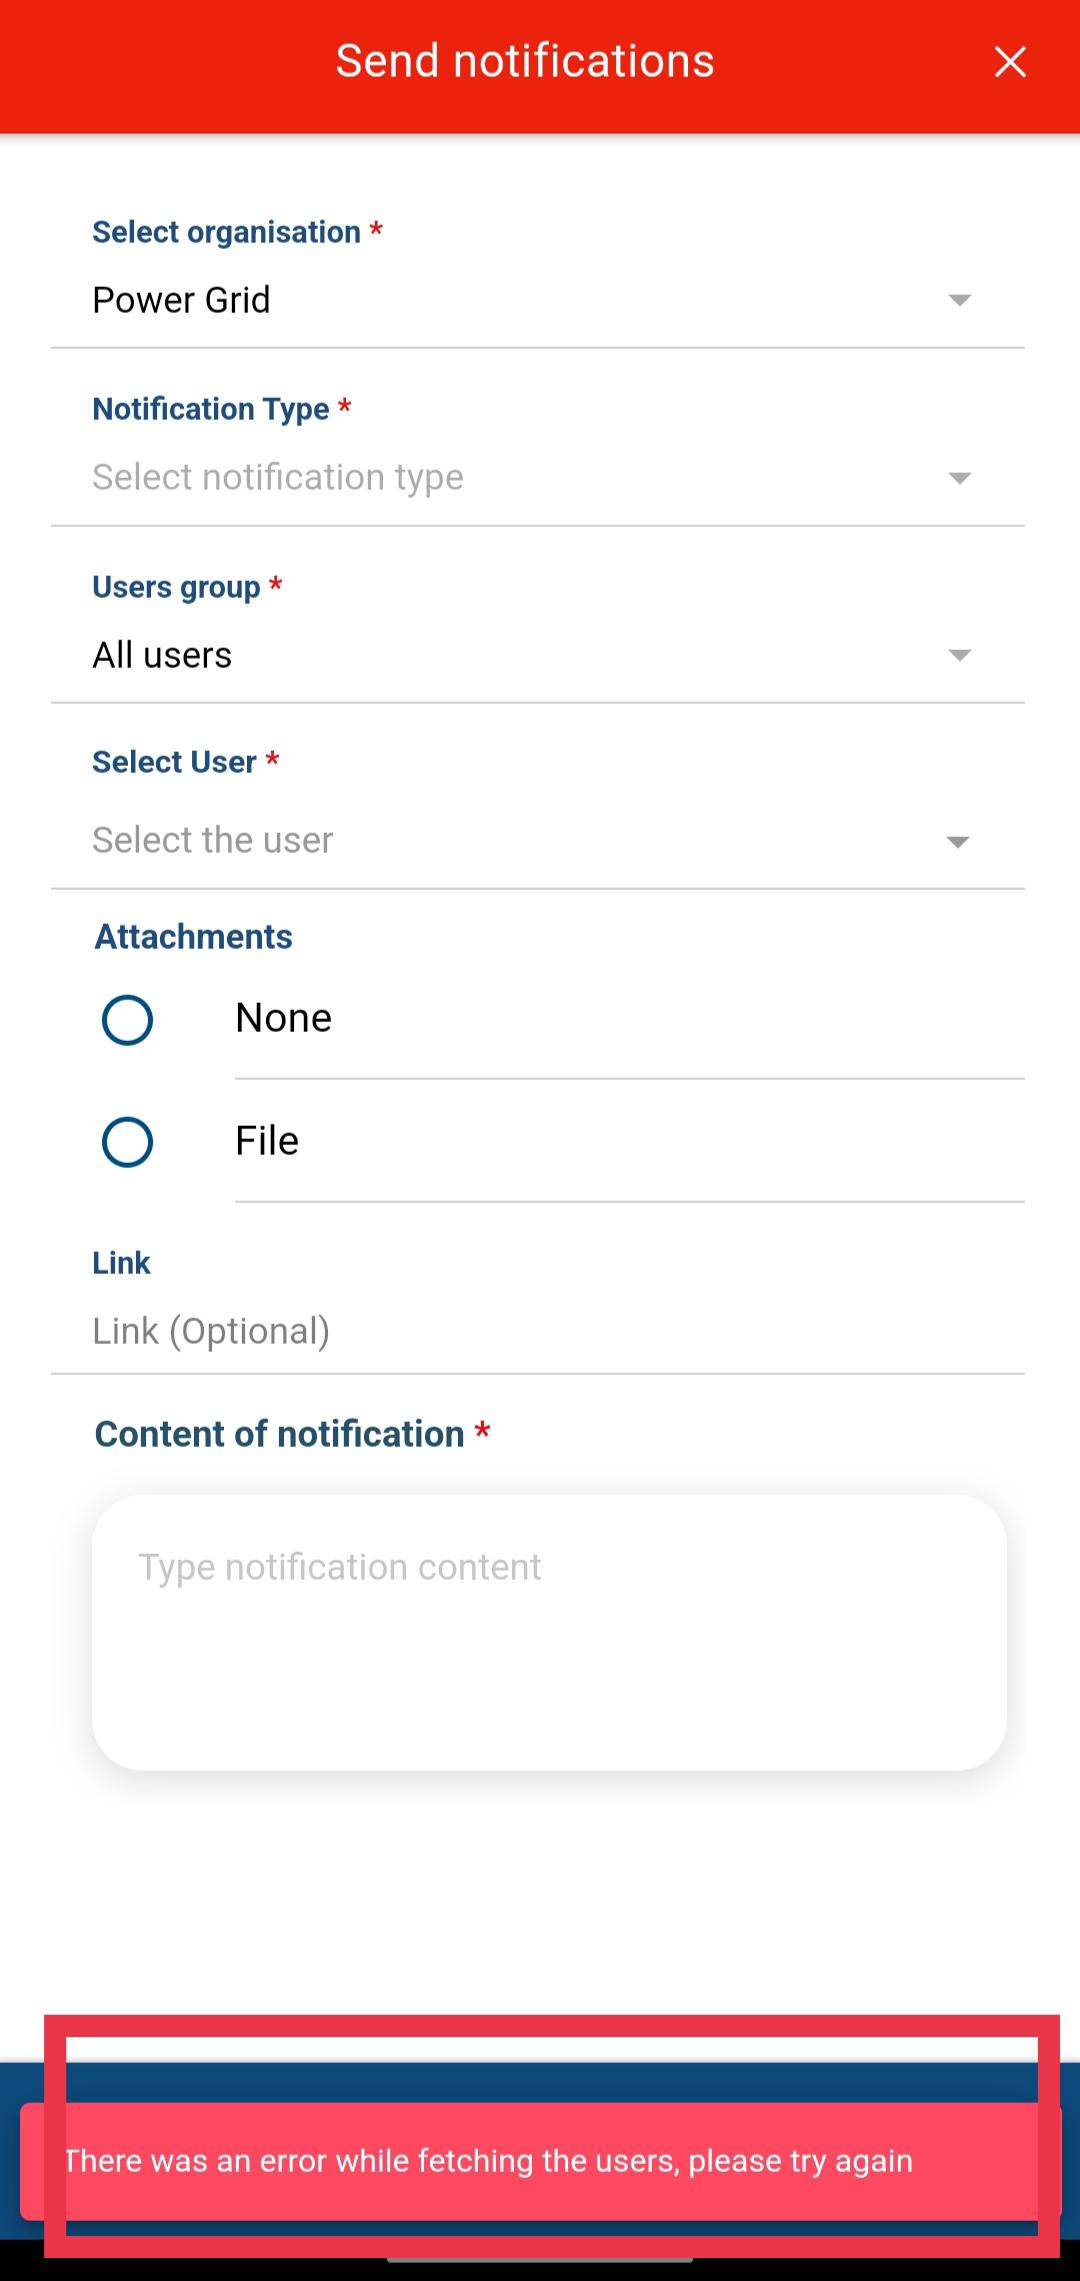Open the 'Select the user' dropdown
This screenshot has width=1080, height=2281.
(500, 841)
